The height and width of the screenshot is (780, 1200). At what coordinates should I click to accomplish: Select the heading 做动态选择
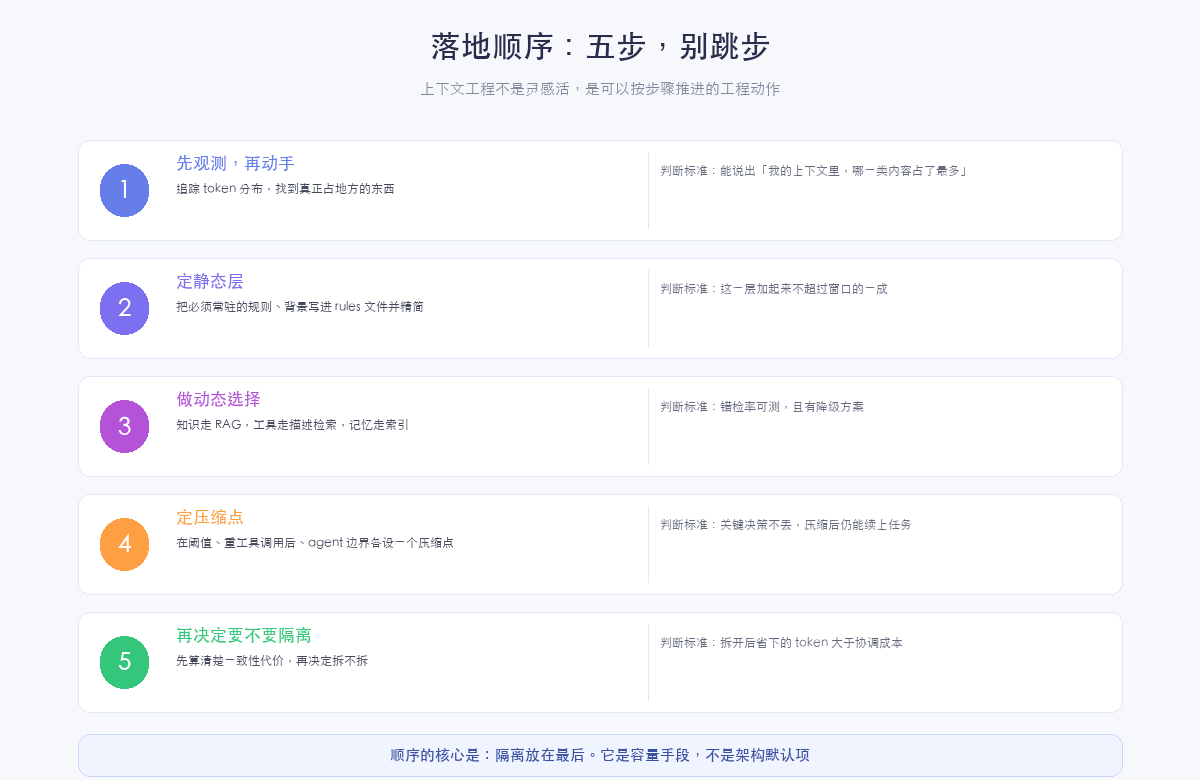point(218,399)
